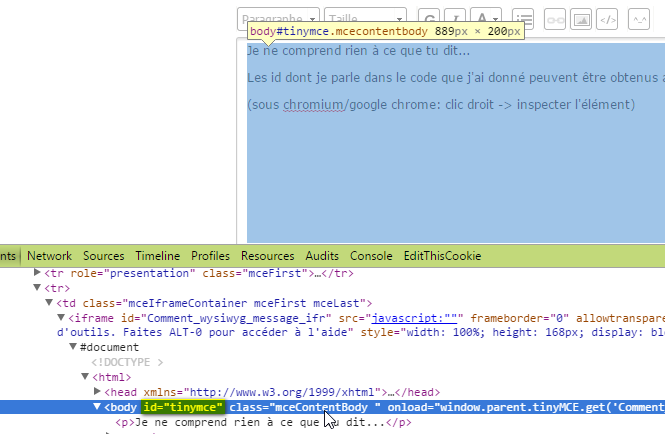The width and height of the screenshot is (665, 434).
Task: Collapse the plain <tr> node
Action: pos(37,288)
